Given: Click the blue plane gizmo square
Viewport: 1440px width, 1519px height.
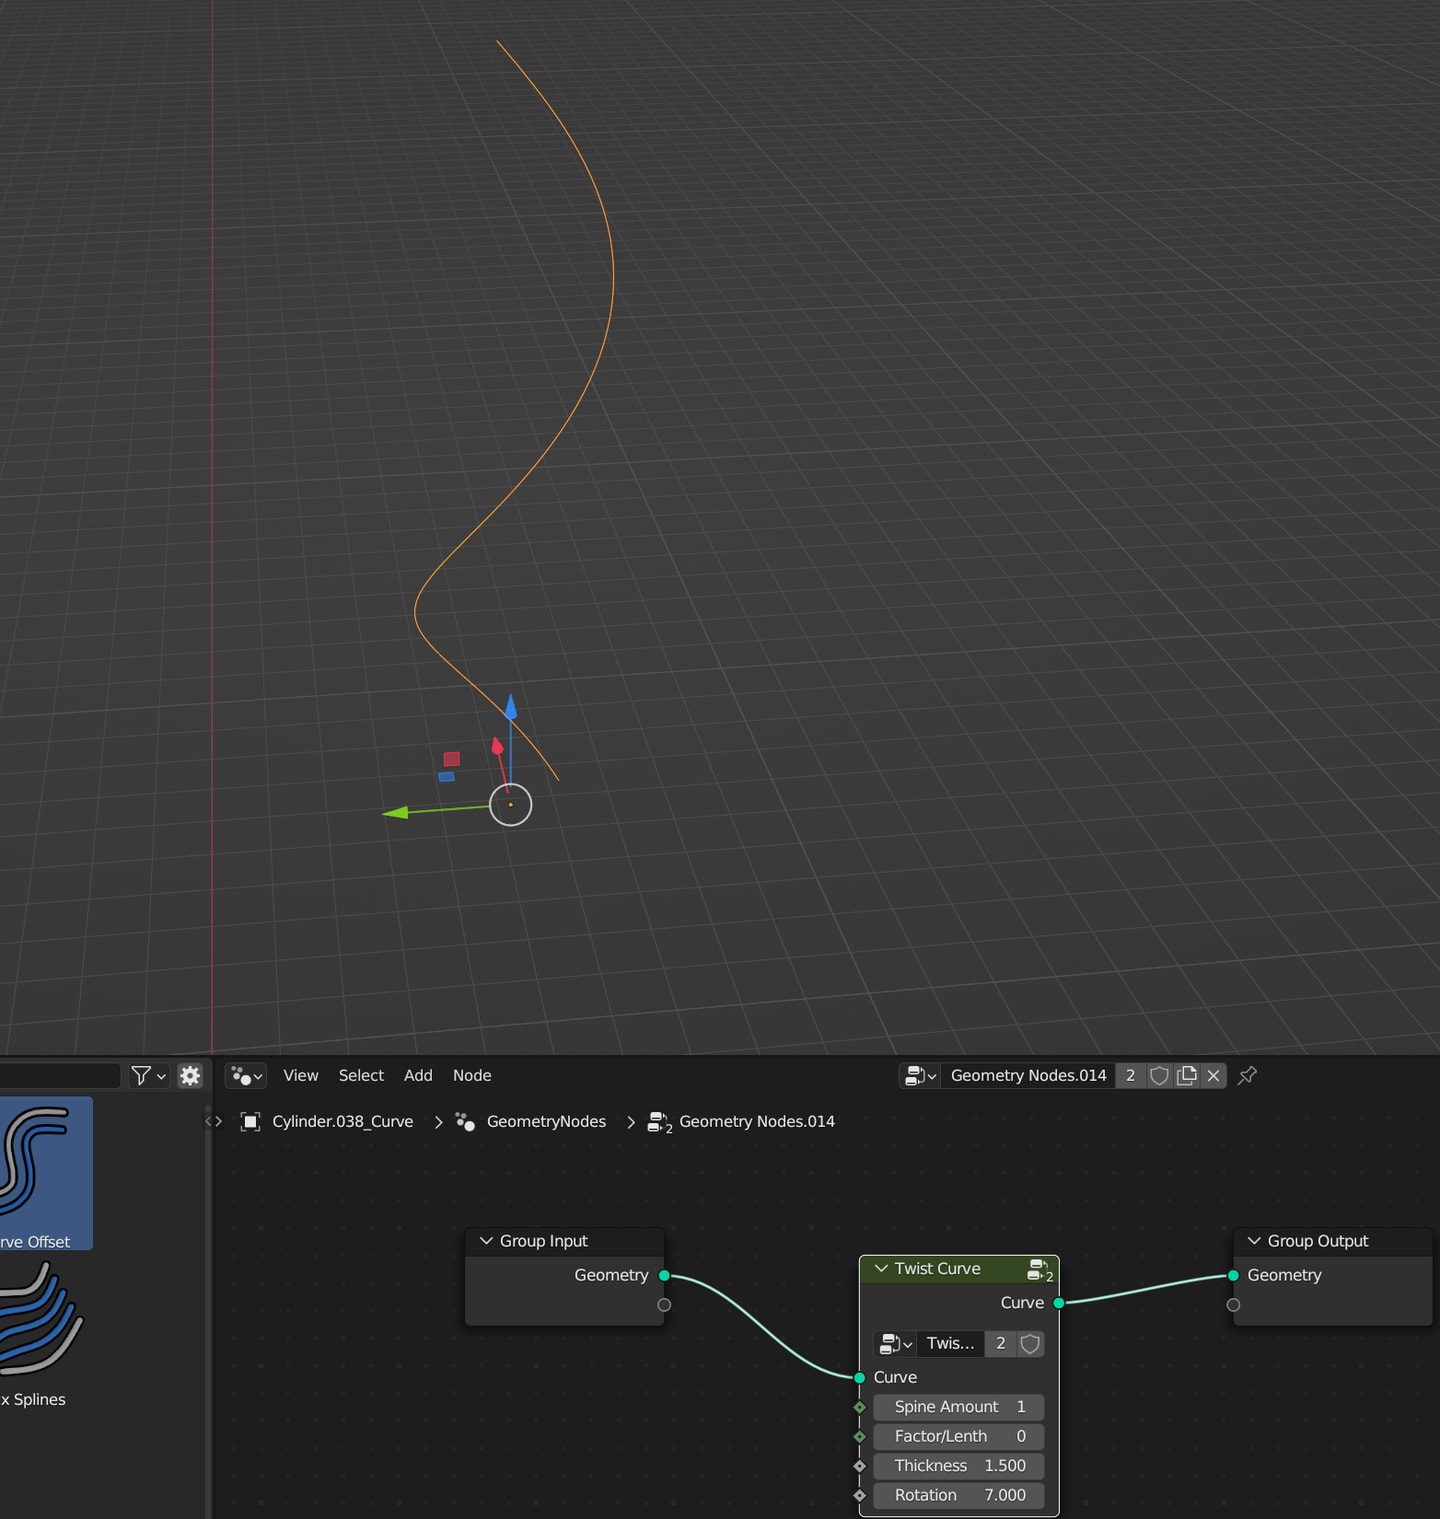Looking at the screenshot, I should [446, 777].
